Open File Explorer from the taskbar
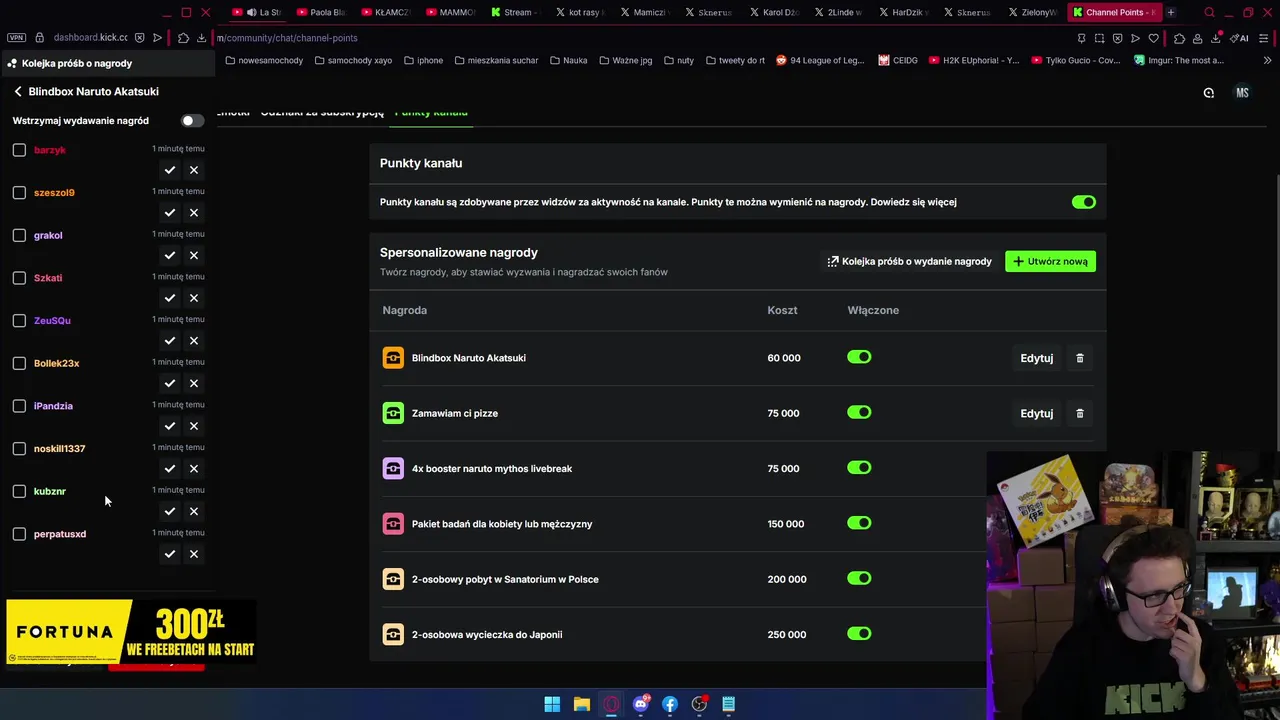Screen dimensions: 1280x720 tap(581, 704)
